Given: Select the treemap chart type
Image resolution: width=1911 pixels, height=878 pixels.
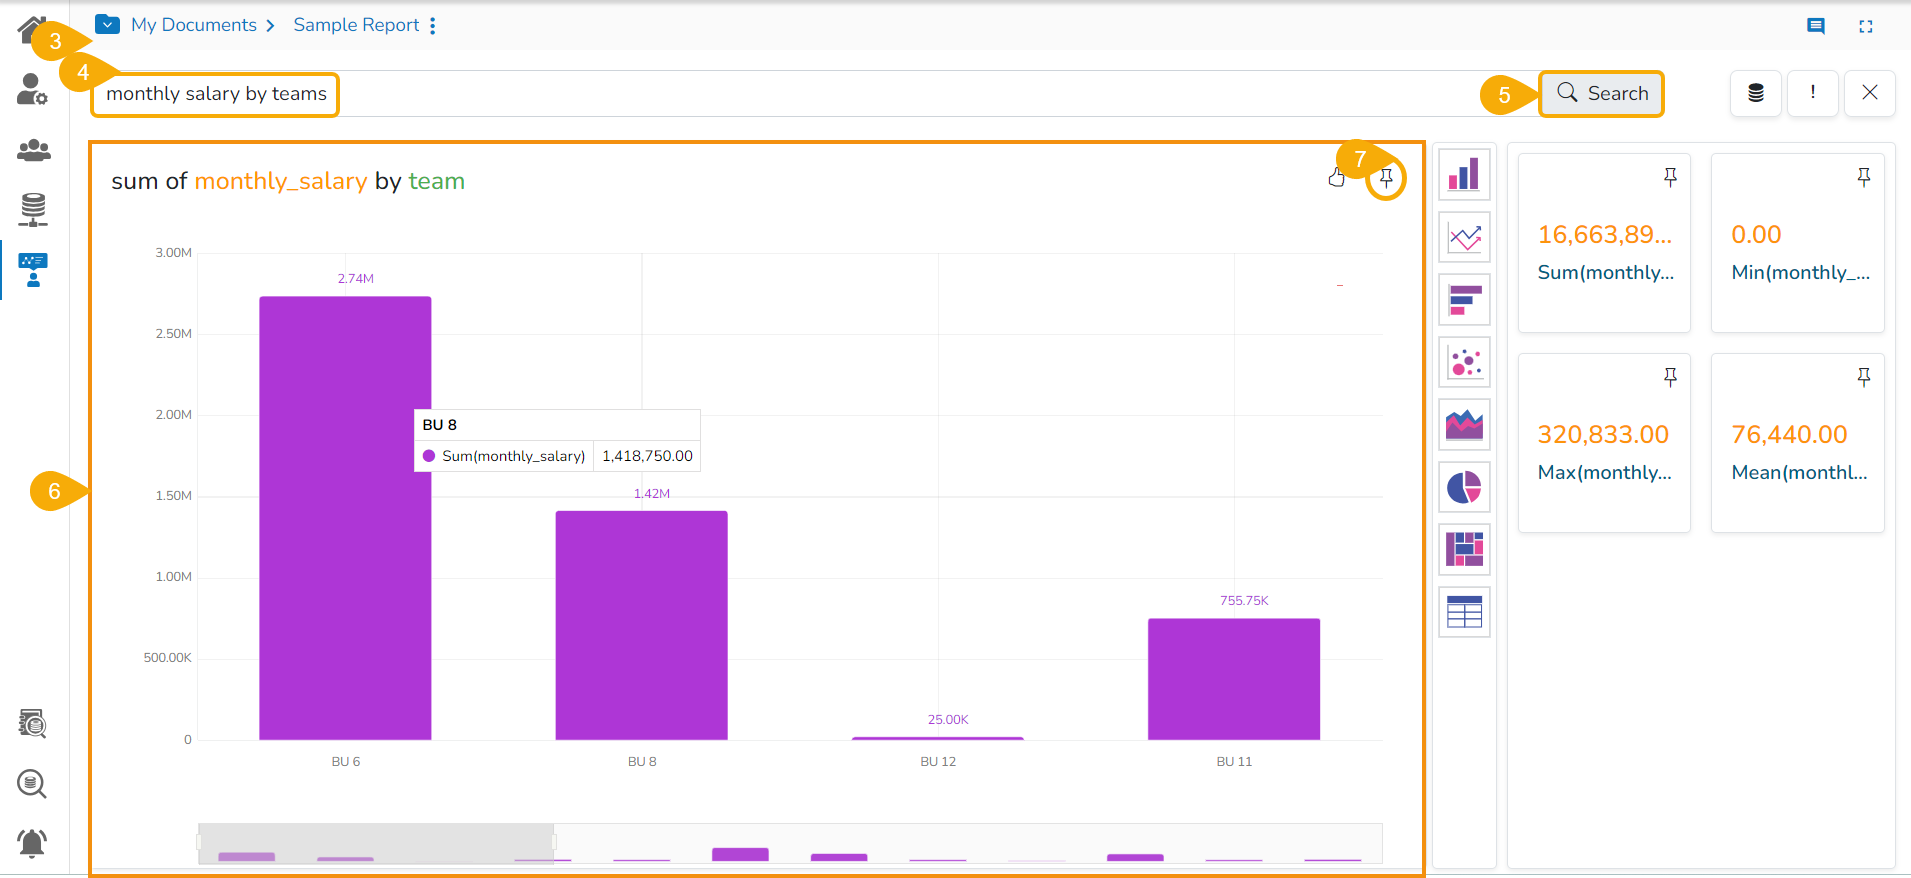Looking at the screenshot, I should point(1464,549).
